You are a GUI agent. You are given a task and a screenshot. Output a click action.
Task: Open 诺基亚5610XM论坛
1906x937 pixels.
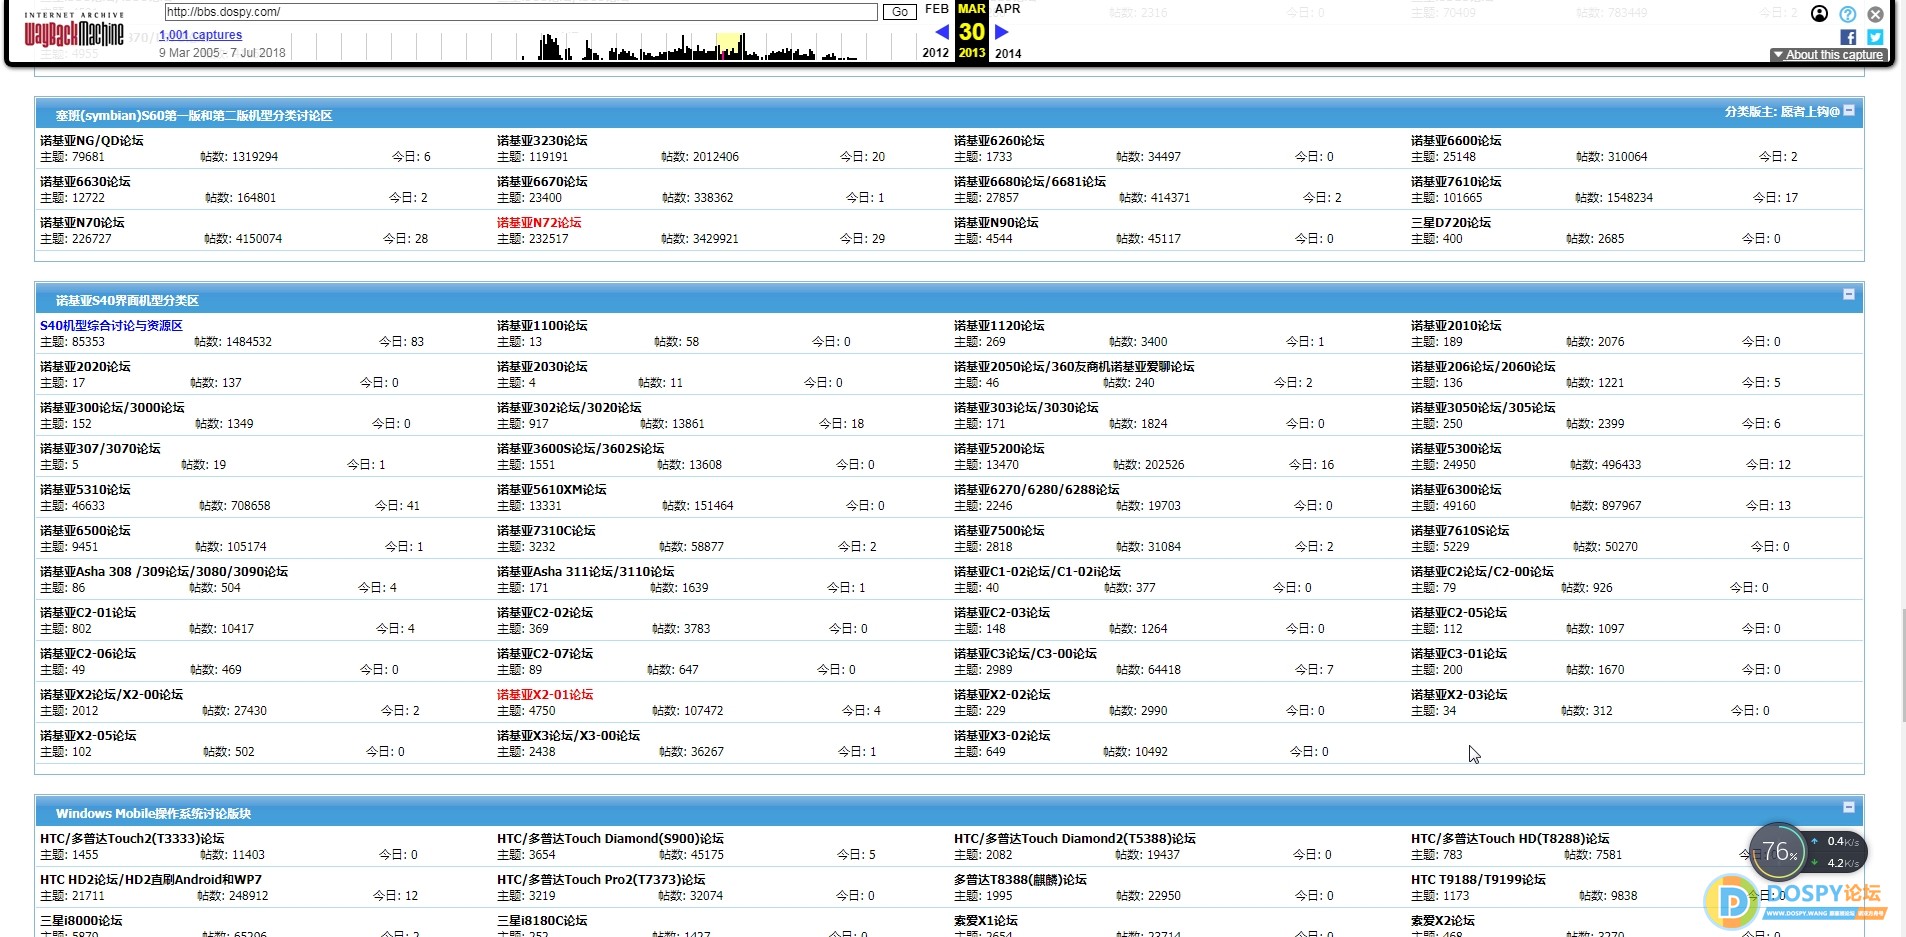552,490
